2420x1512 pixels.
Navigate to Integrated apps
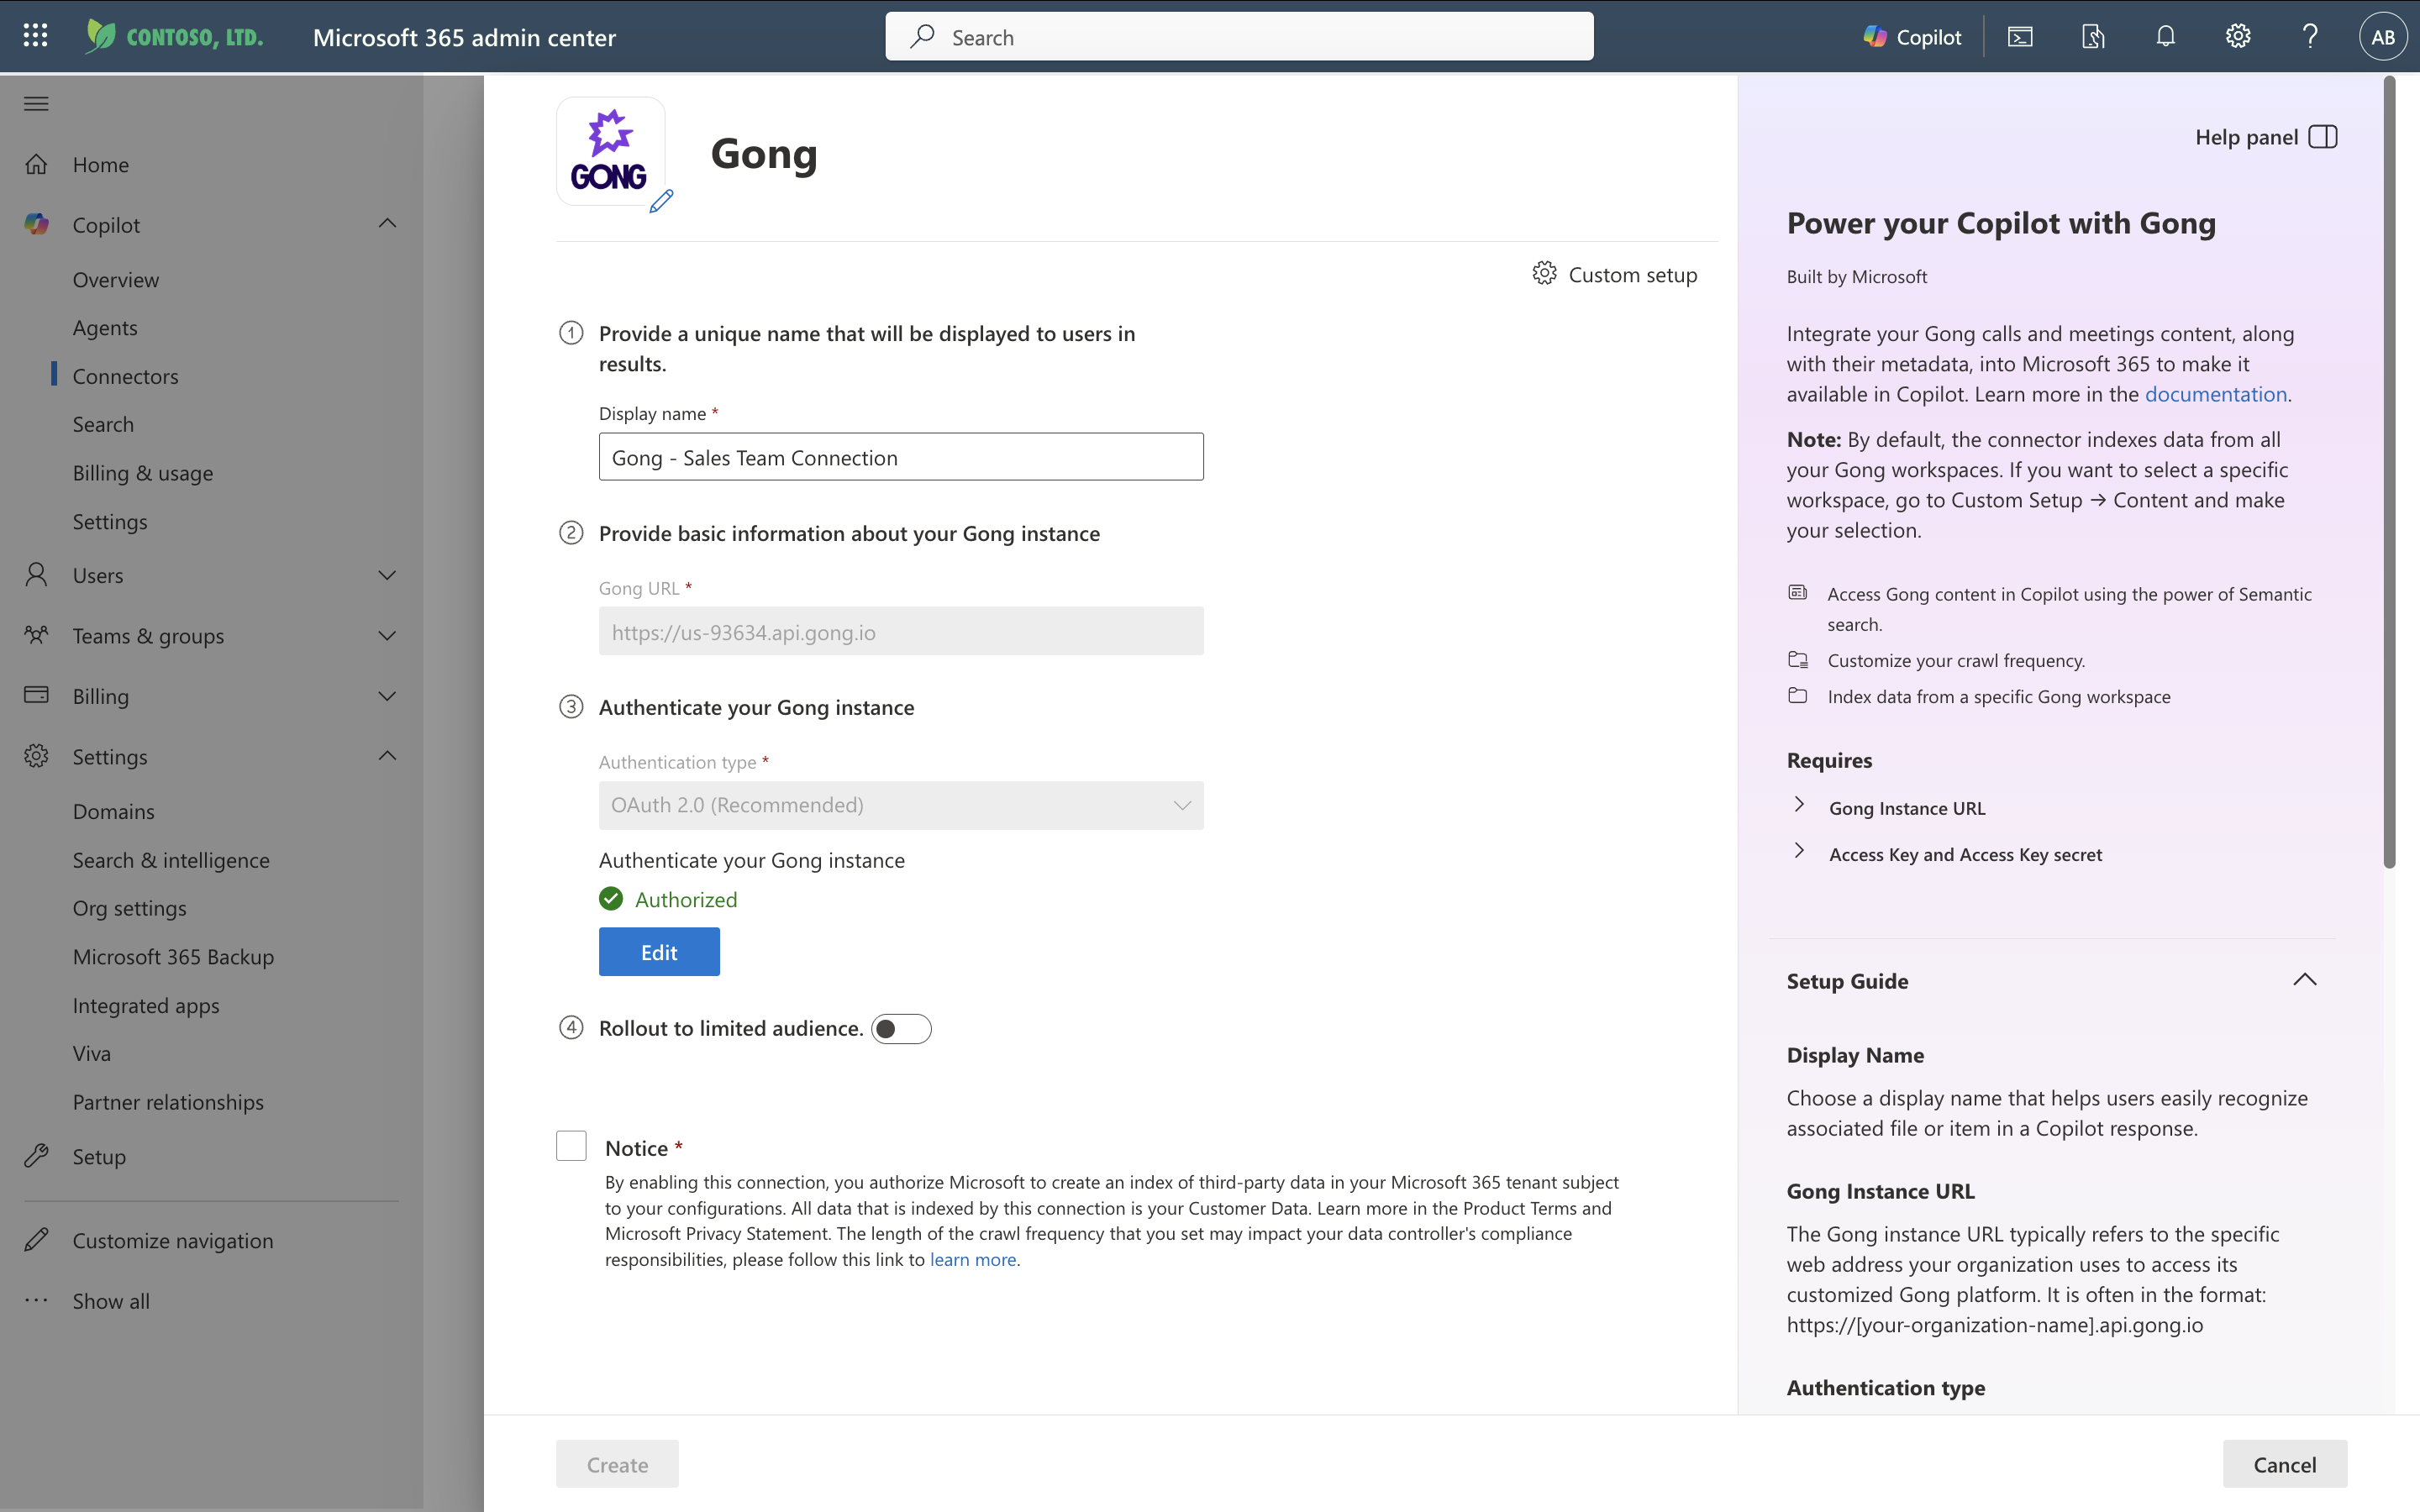(146, 1005)
